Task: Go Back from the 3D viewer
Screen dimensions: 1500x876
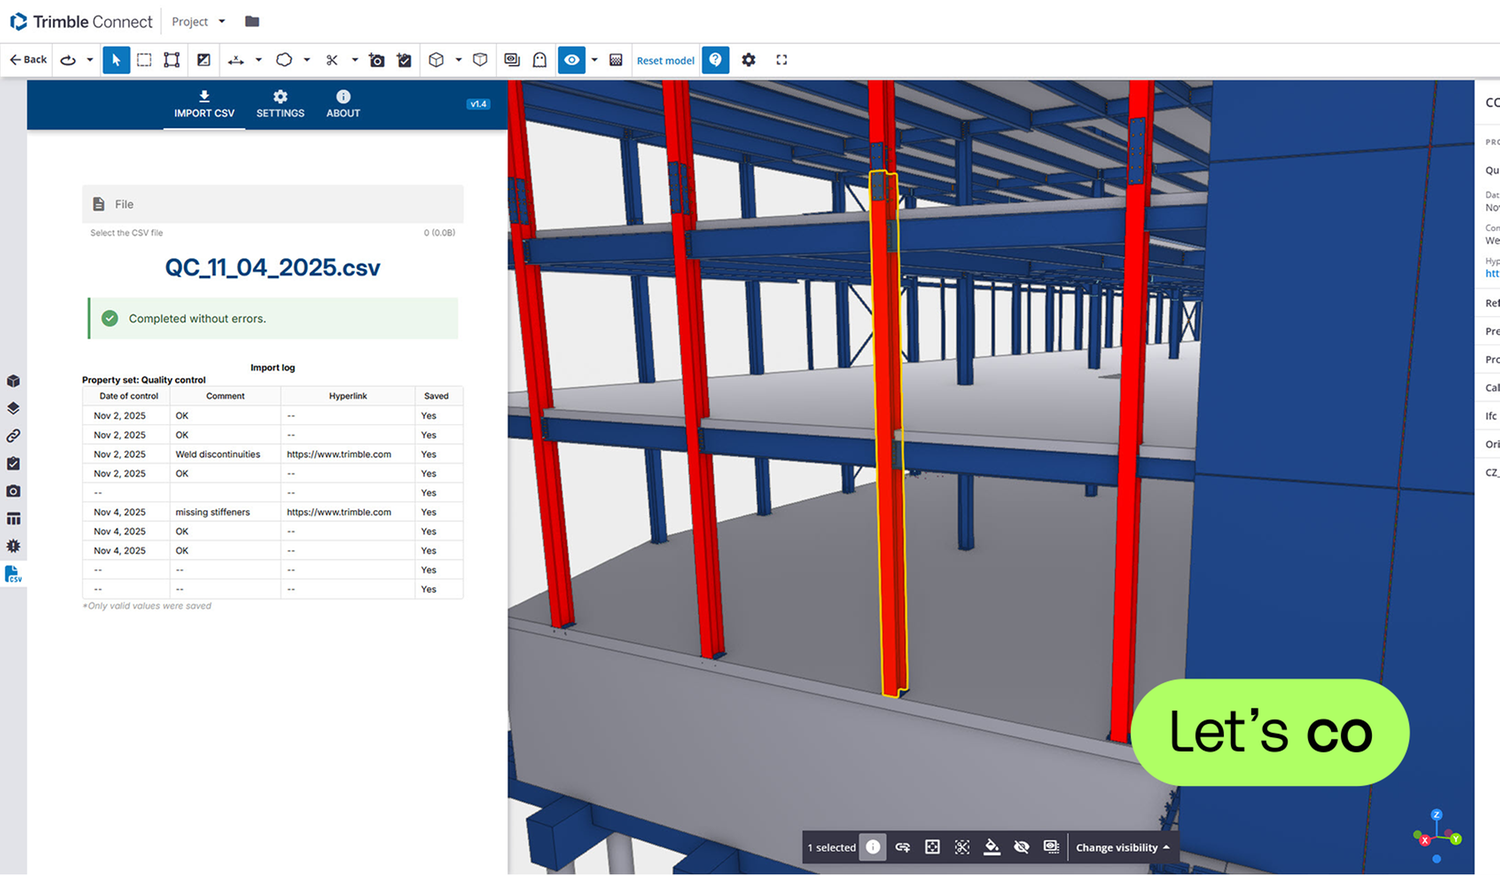Action: click(x=28, y=60)
